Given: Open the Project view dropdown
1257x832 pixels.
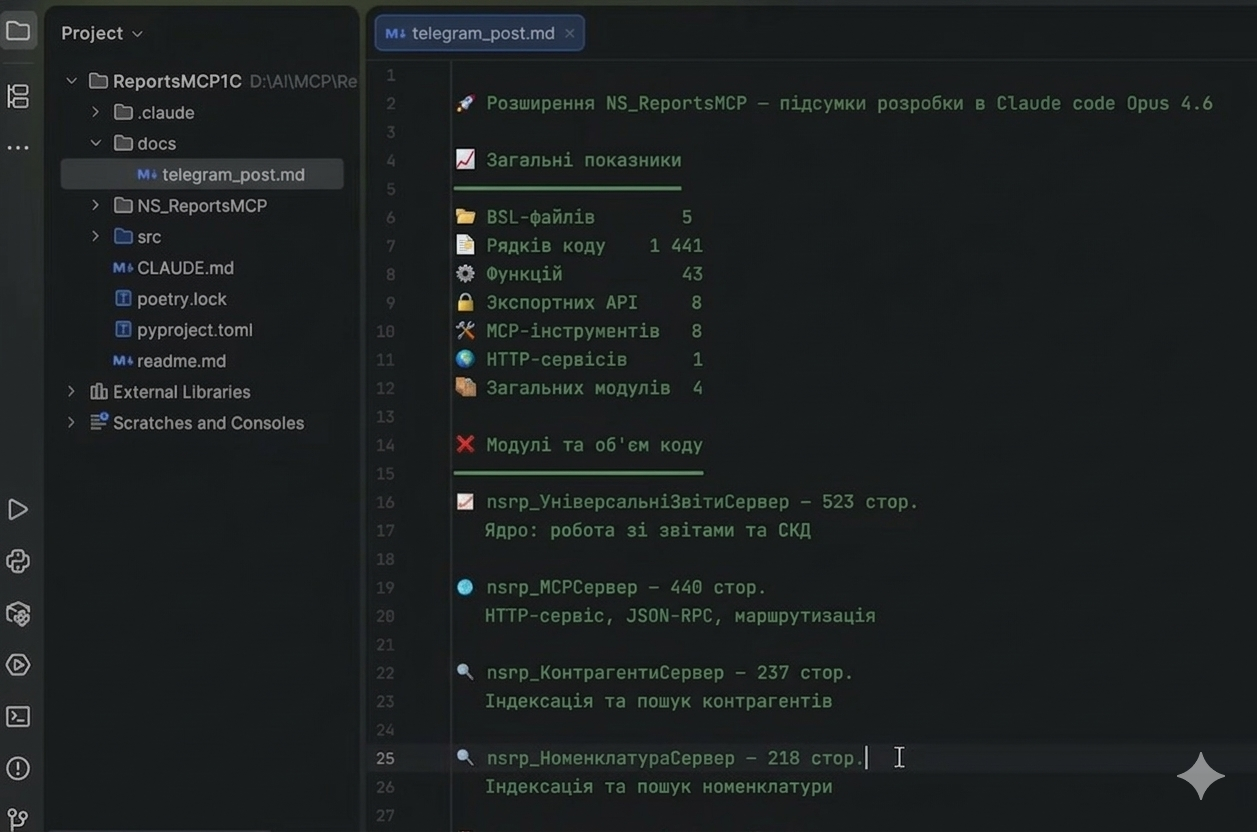Looking at the screenshot, I should 102,33.
